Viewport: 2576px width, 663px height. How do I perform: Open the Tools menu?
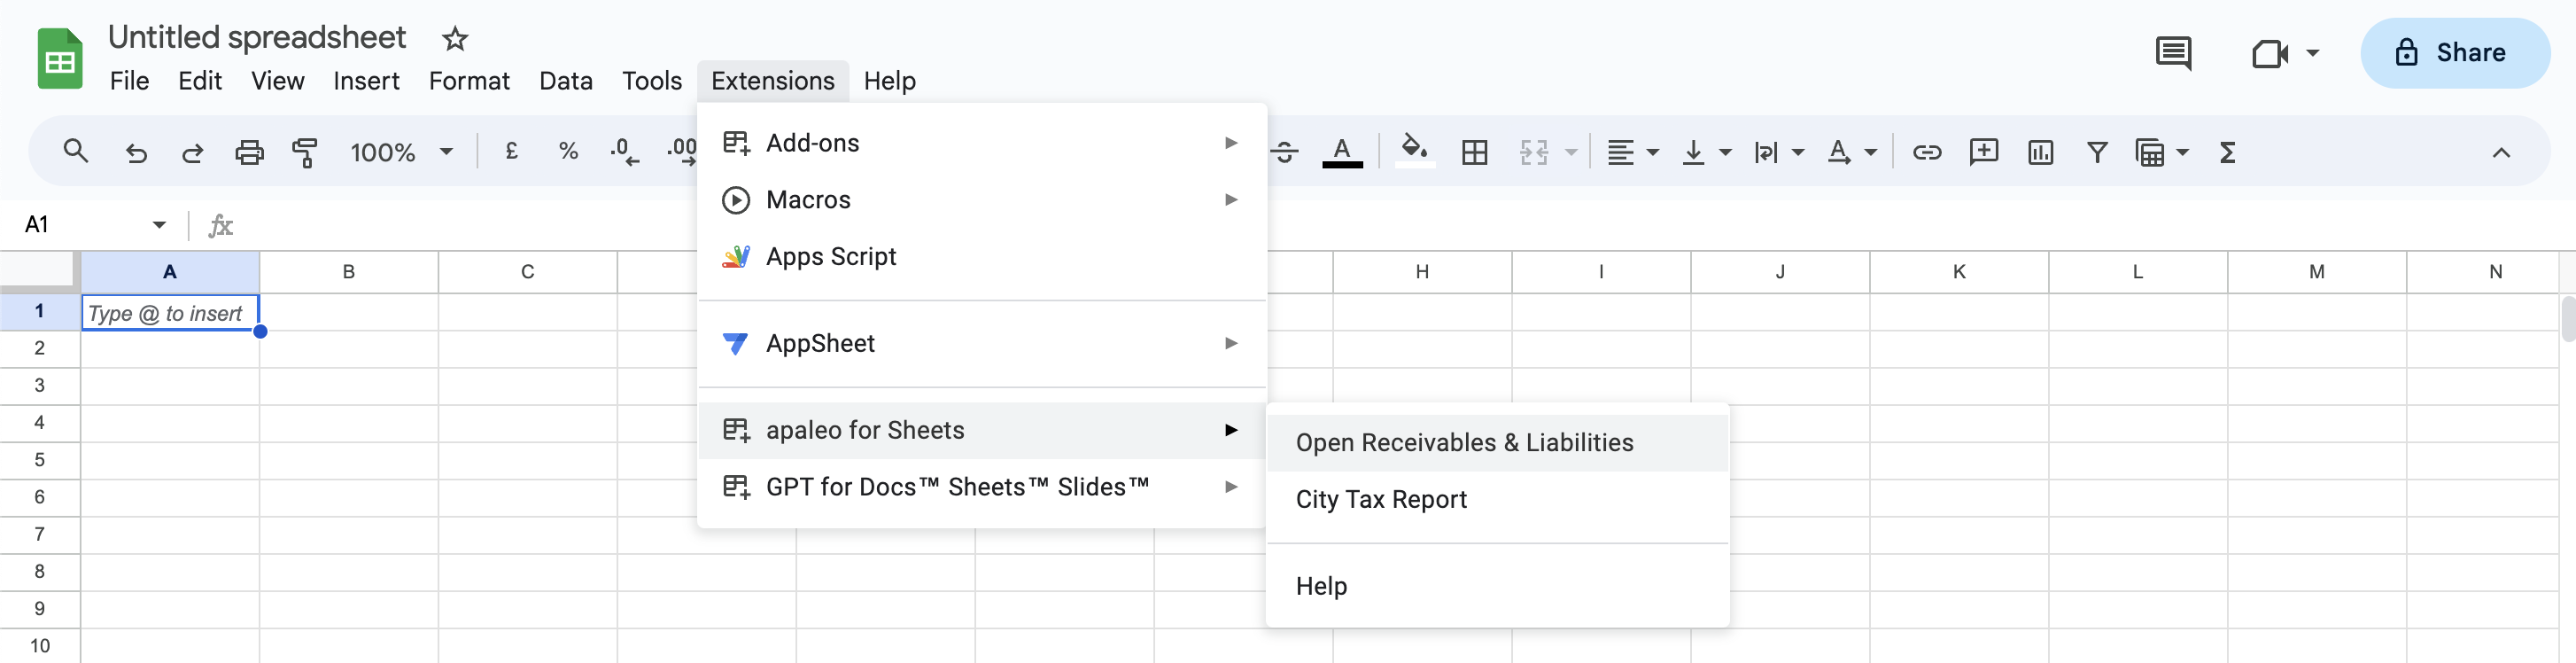click(651, 80)
